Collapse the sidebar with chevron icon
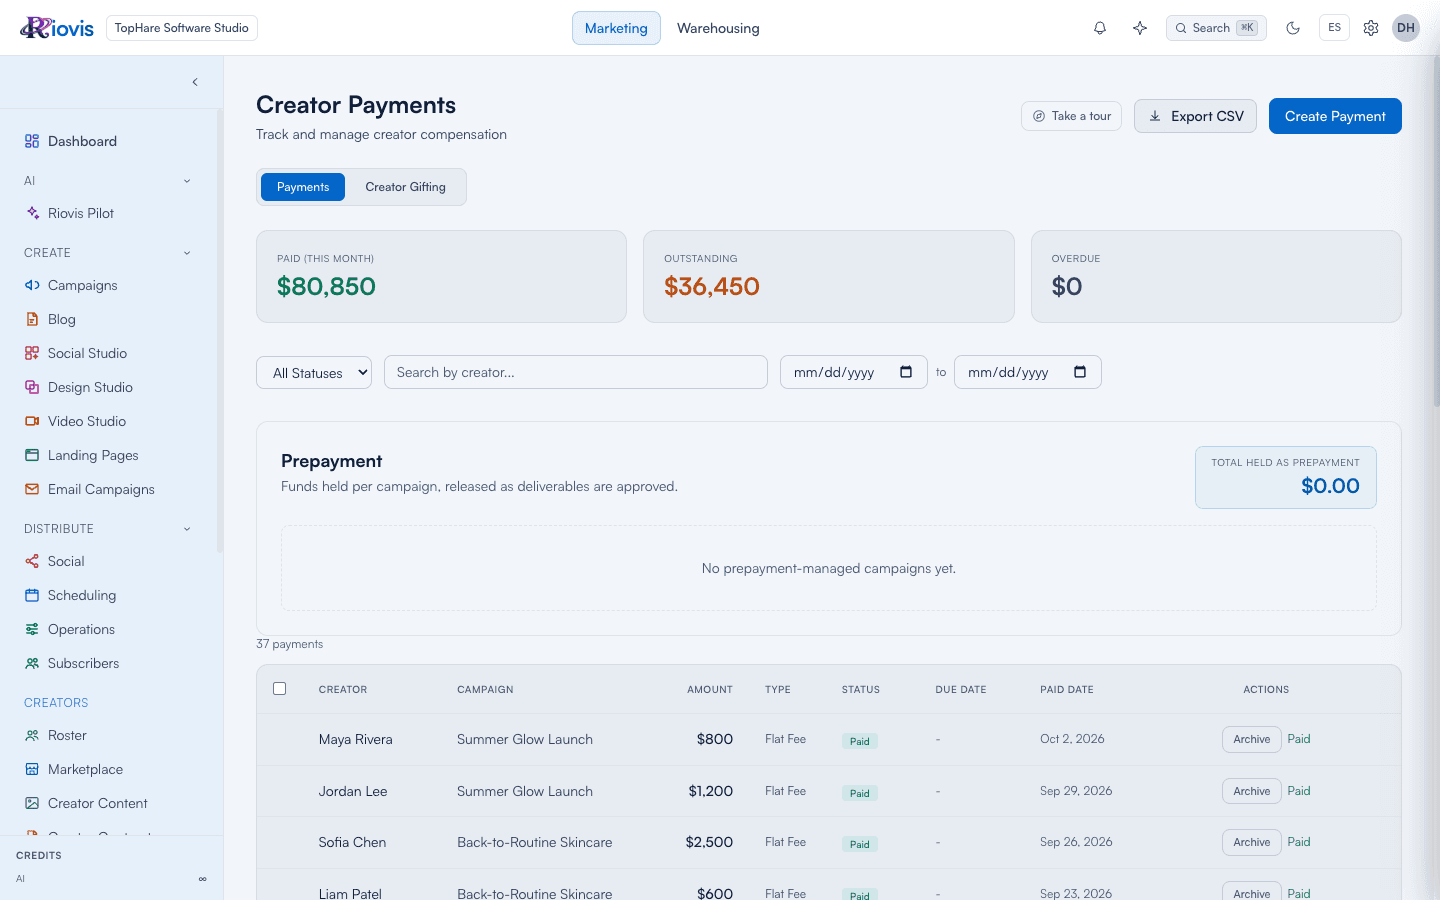The height and width of the screenshot is (900, 1440). [195, 82]
